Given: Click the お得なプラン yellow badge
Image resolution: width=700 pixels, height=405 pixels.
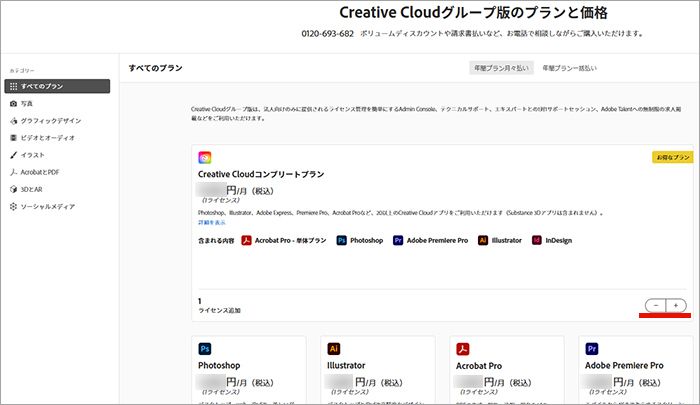Looking at the screenshot, I should click(673, 157).
